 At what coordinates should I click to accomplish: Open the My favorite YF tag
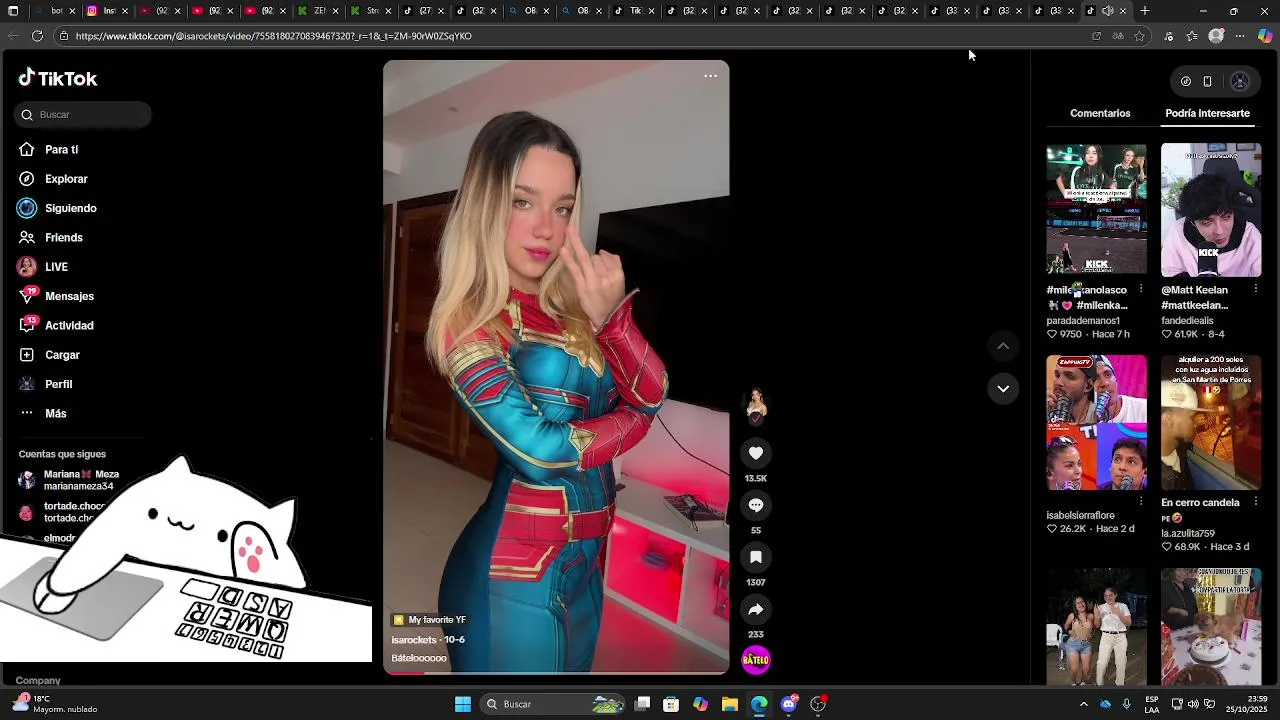tap(430, 620)
